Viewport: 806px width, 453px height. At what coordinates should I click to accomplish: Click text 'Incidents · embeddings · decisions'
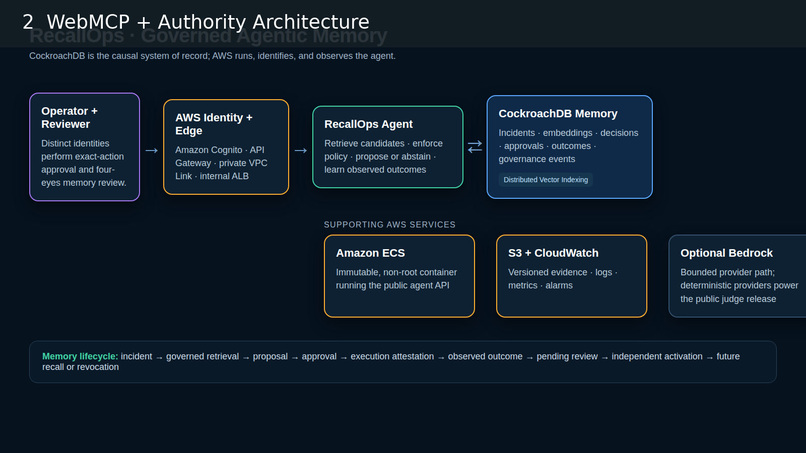point(568,133)
